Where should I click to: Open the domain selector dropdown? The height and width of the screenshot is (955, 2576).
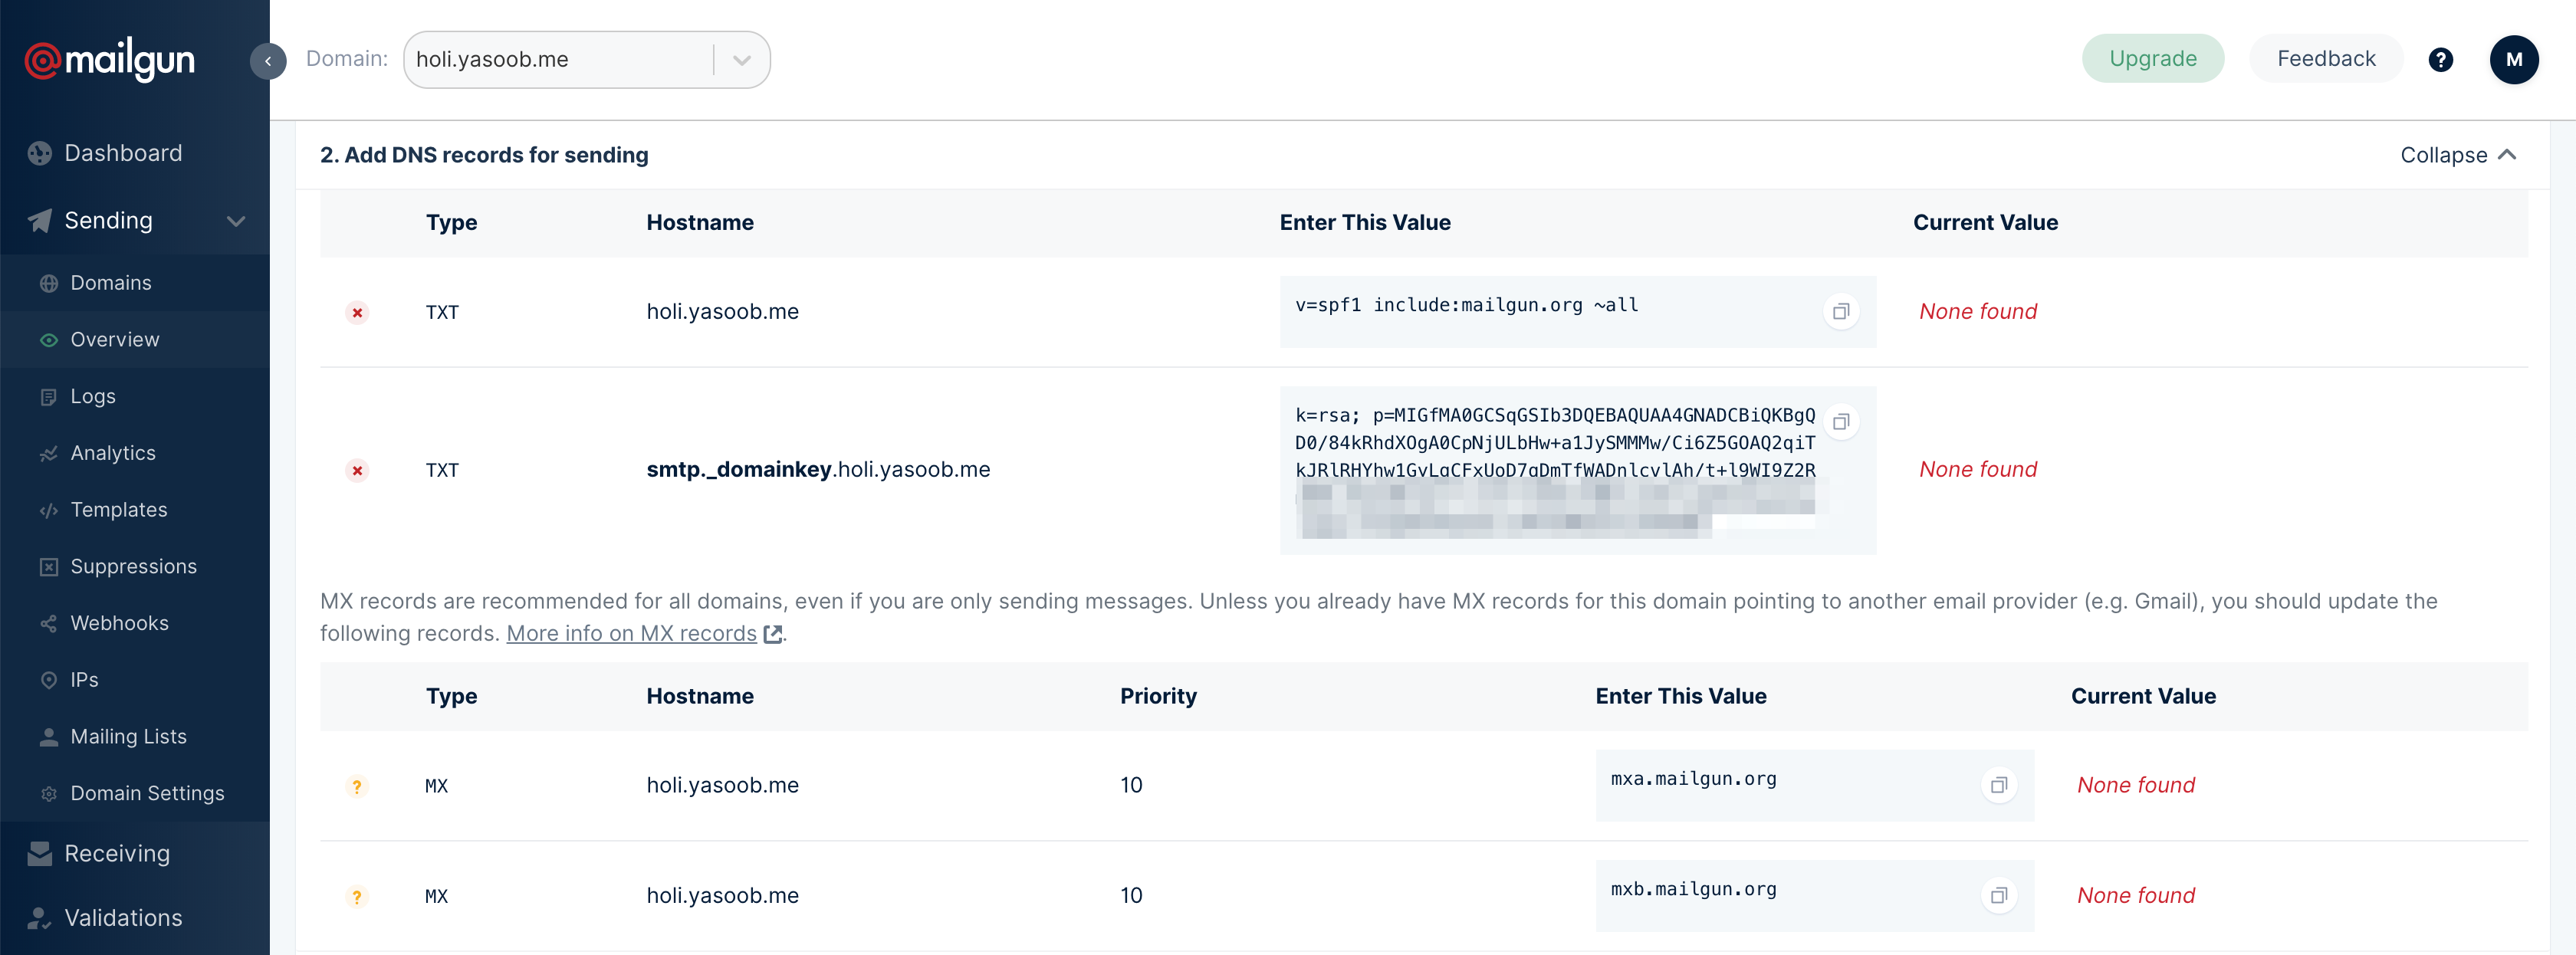(x=741, y=60)
